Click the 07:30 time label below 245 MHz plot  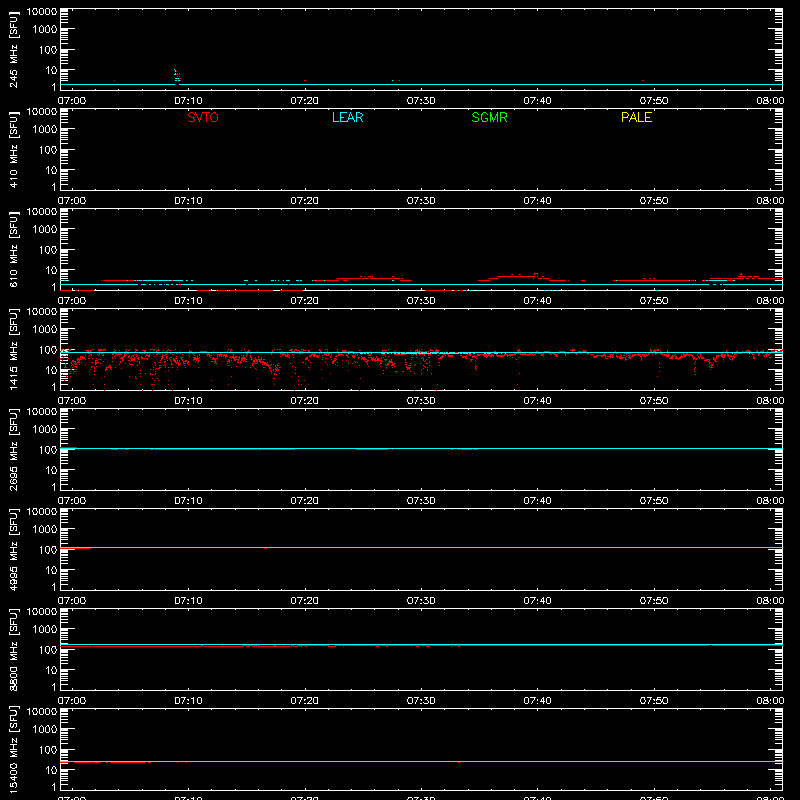coord(421,101)
